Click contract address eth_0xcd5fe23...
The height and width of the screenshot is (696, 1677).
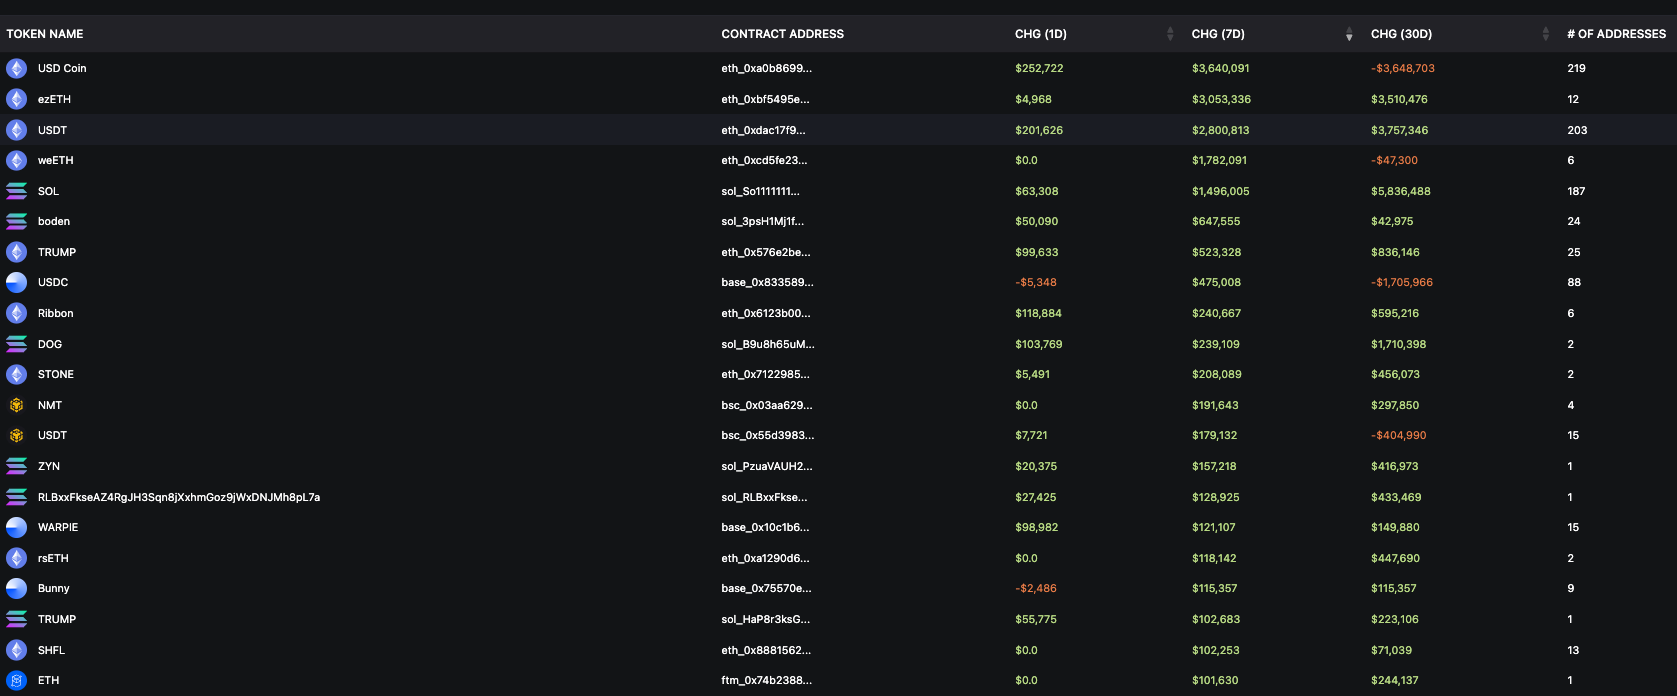764,160
